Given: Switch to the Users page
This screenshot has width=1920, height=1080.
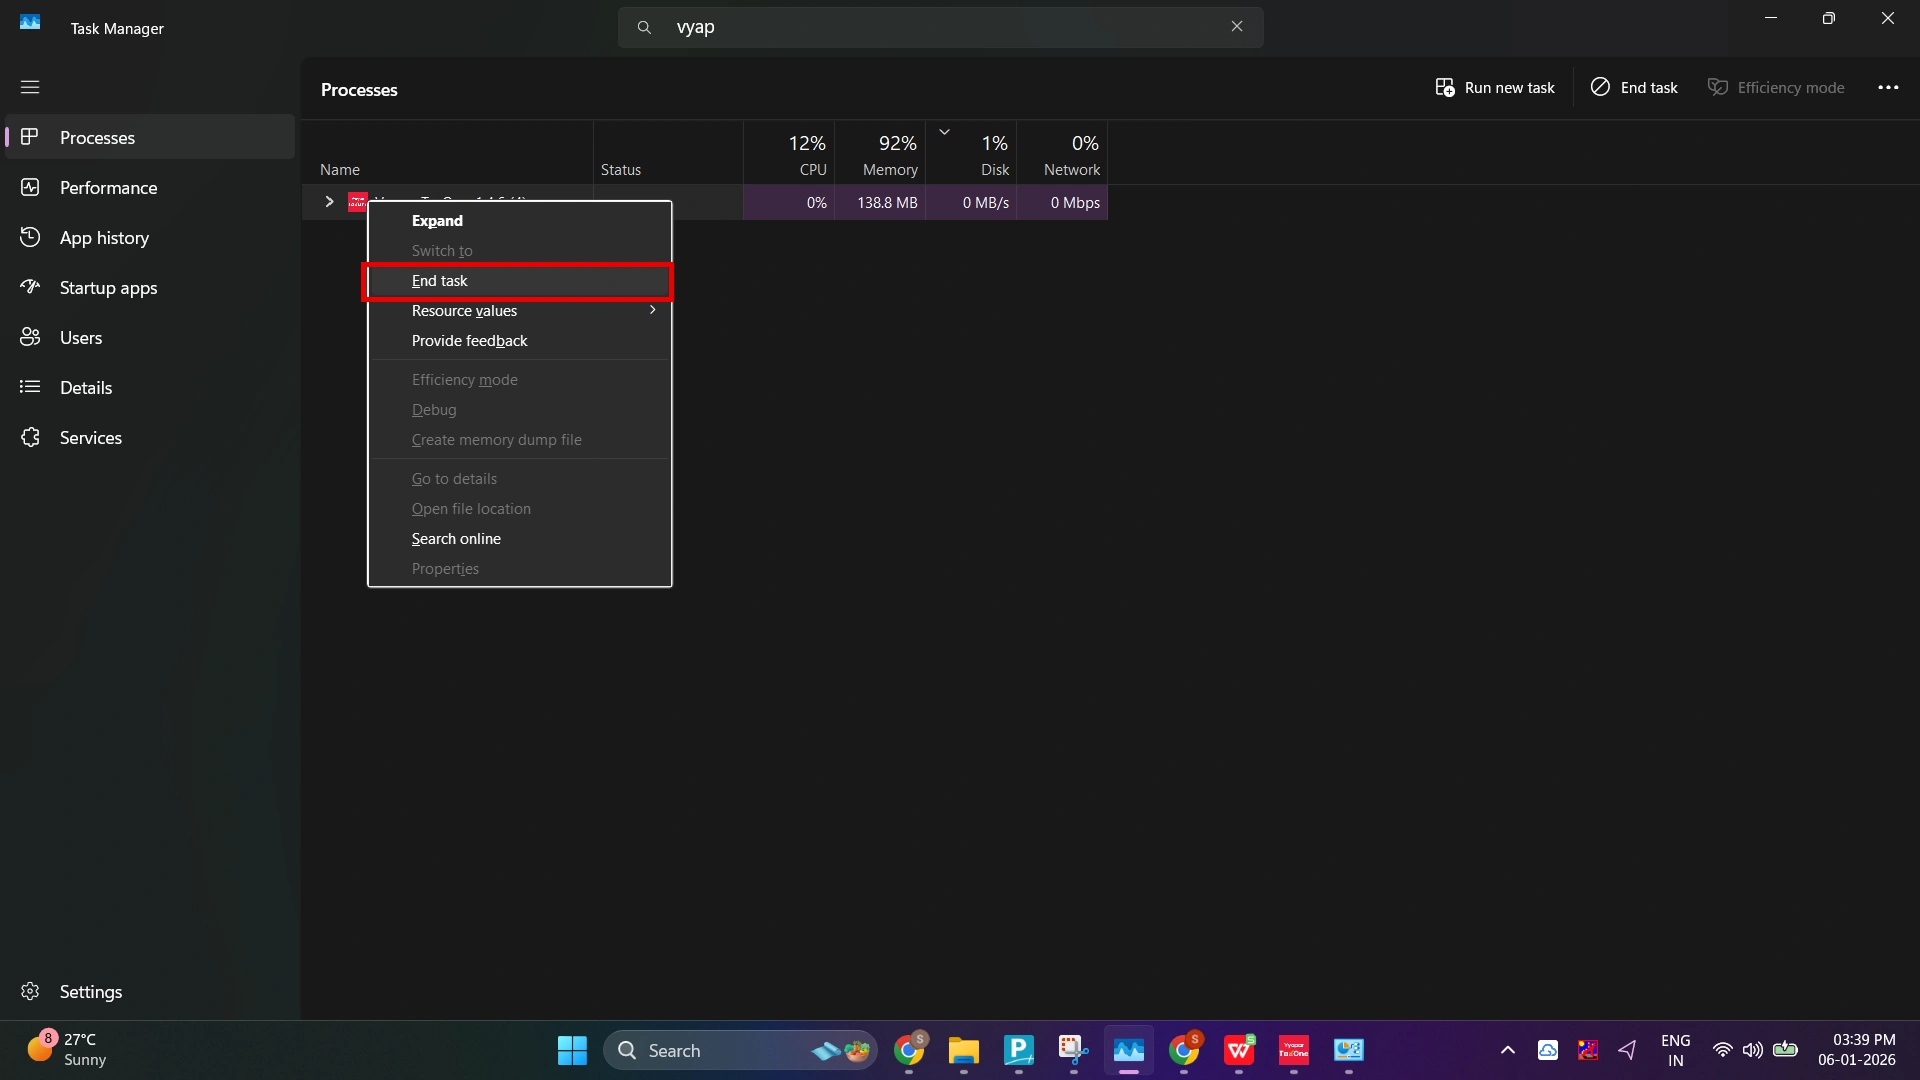Looking at the screenshot, I should 80,337.
